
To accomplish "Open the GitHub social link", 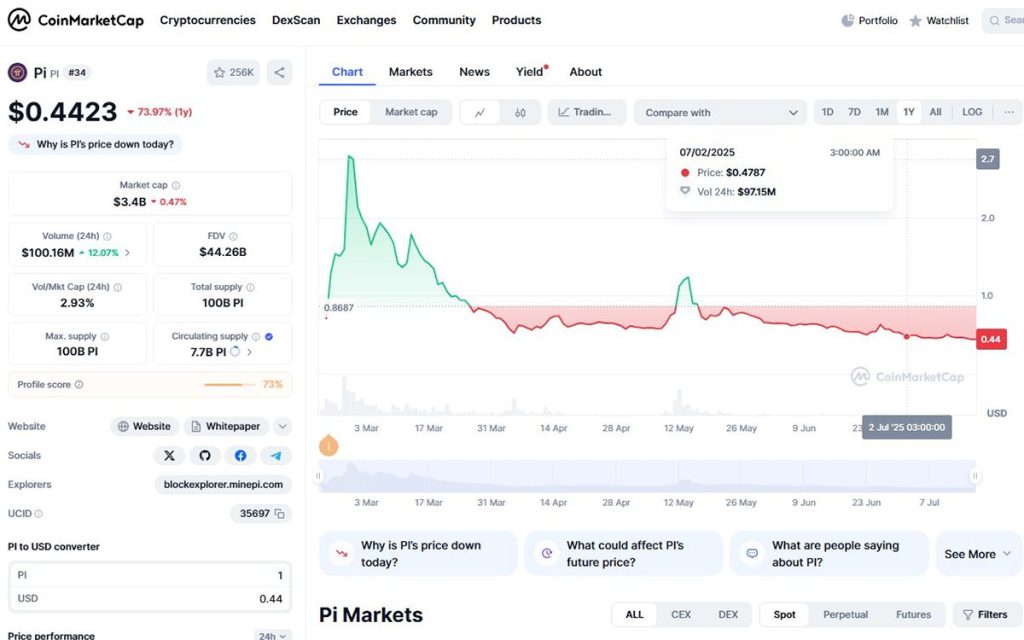I will (x=205, y=455).
